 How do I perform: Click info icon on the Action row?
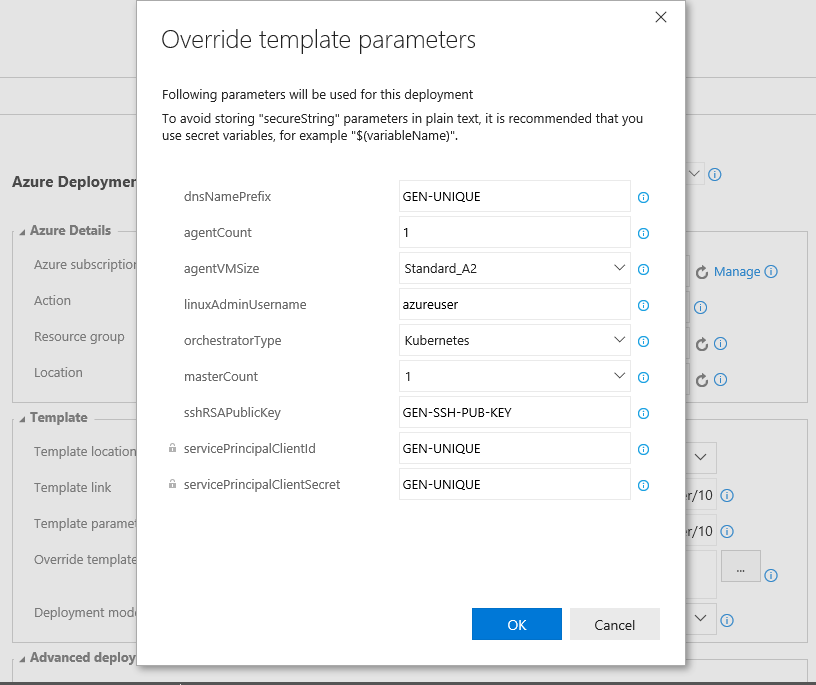coord(700,308)
